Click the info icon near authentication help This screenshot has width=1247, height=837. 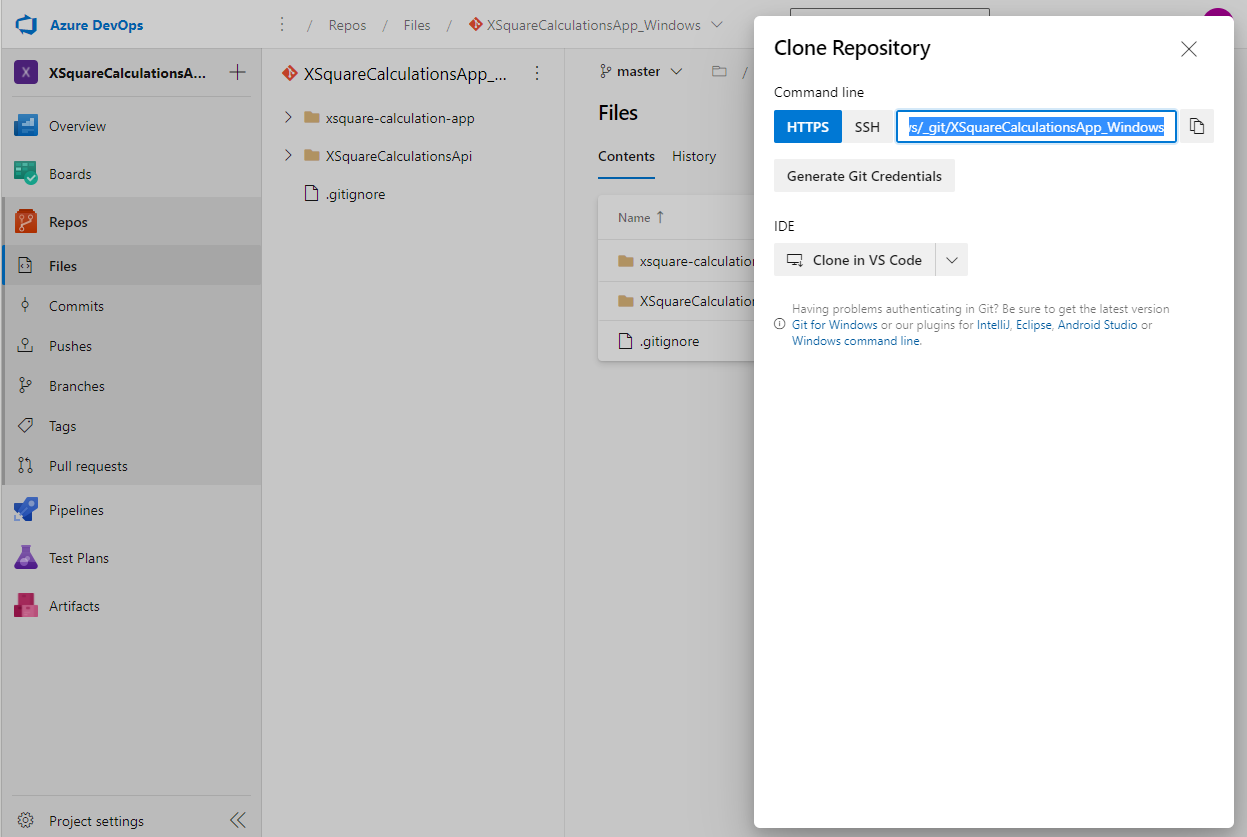pyautogui.click(x=779, y=324)
